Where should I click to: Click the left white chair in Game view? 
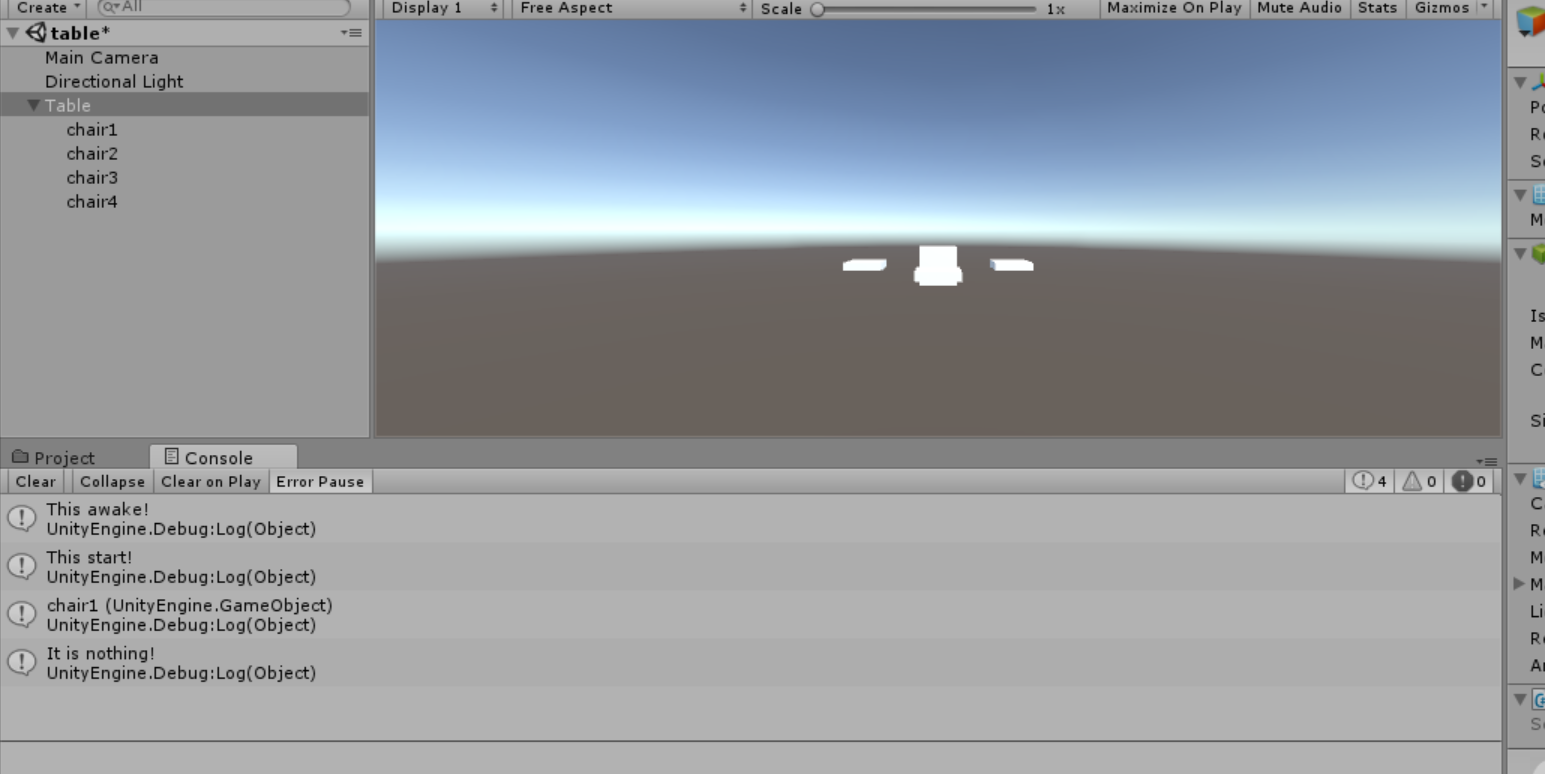pyautogui.click(x=864, y=265)
